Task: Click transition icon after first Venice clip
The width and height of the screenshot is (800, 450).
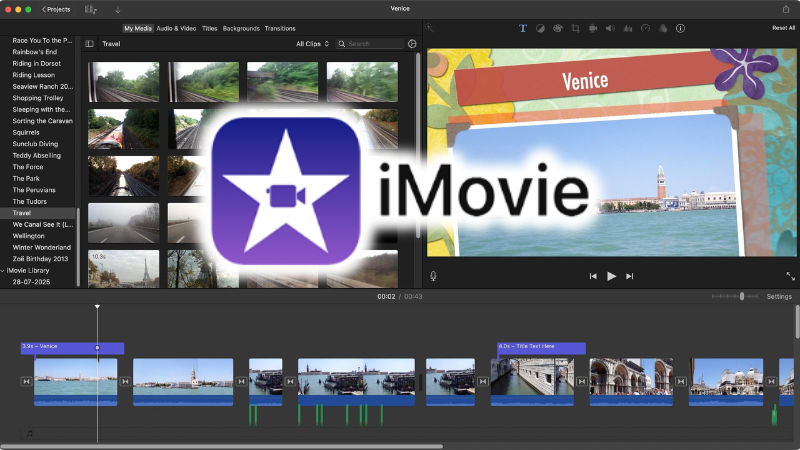Action: pyautogui.click(x=125, y=381)
